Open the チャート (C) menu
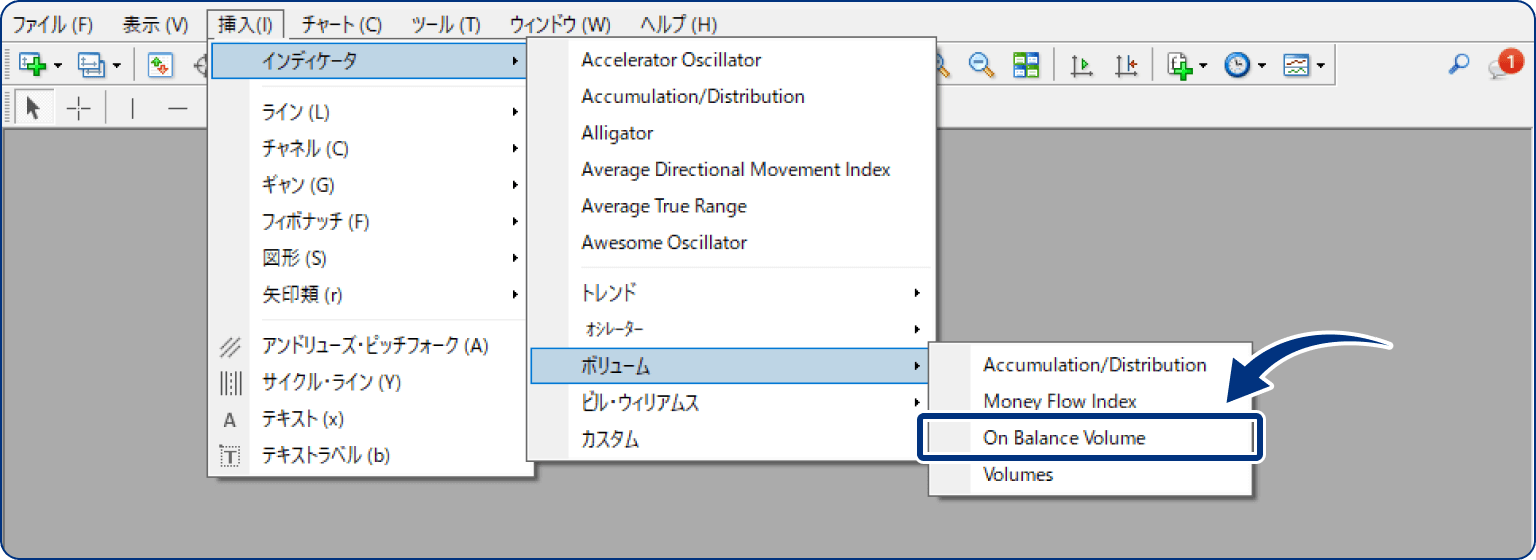The width and height of the screenshot is (1536, 560). (x=341, y=24)
